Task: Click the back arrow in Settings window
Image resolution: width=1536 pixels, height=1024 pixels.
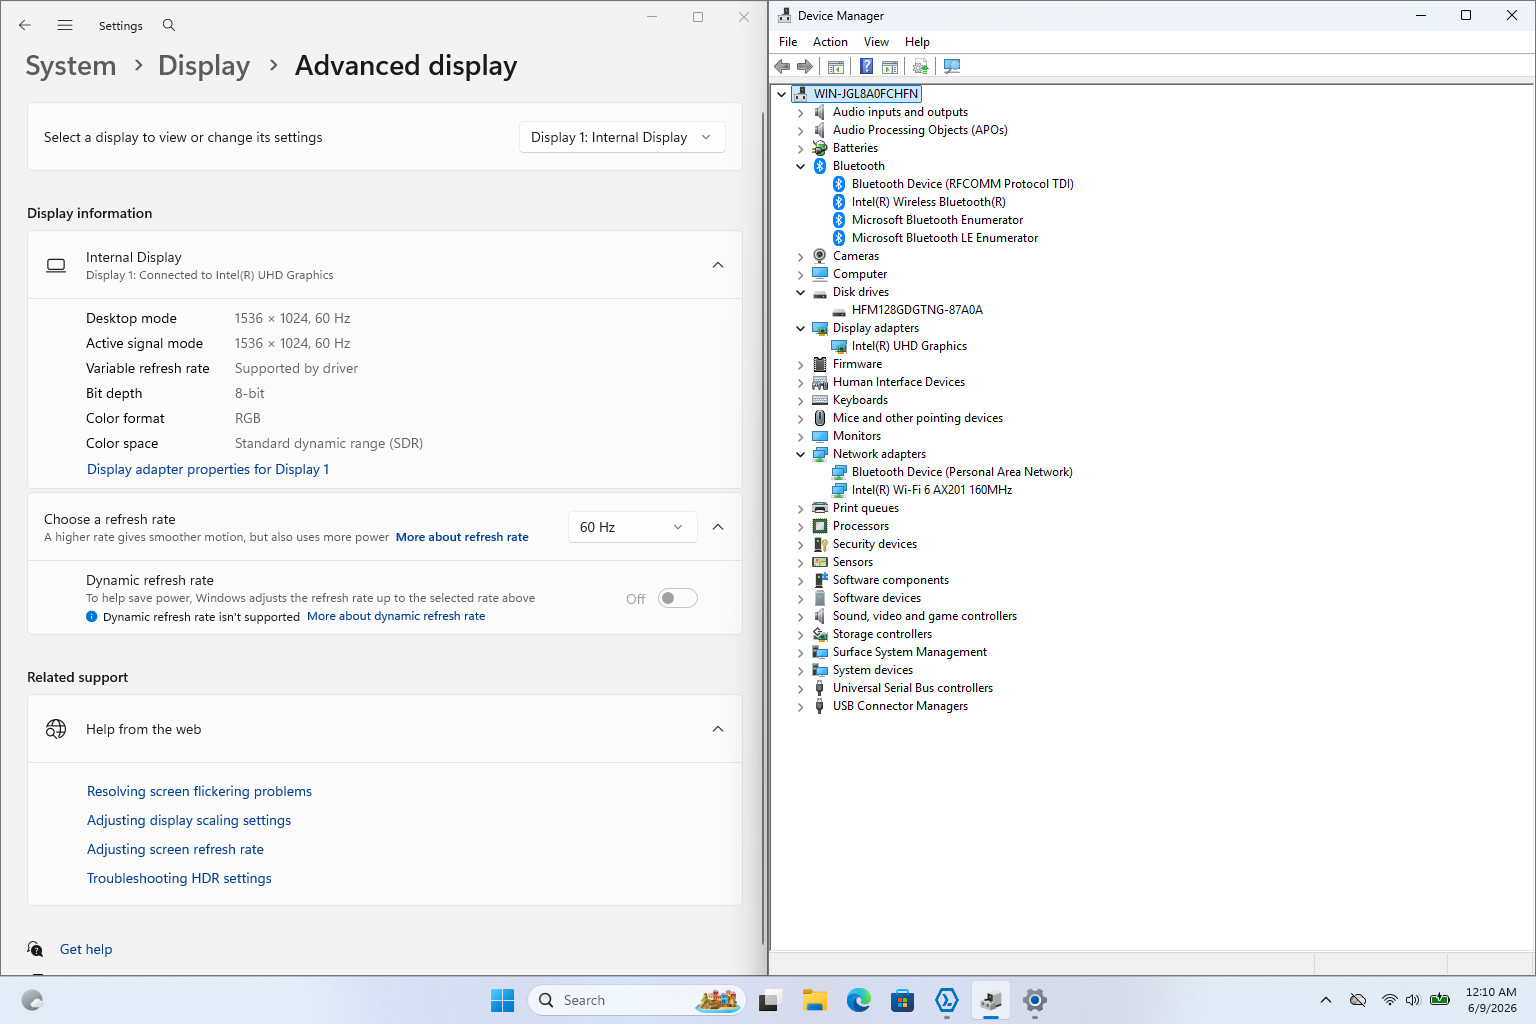Action: pos(25,25)
